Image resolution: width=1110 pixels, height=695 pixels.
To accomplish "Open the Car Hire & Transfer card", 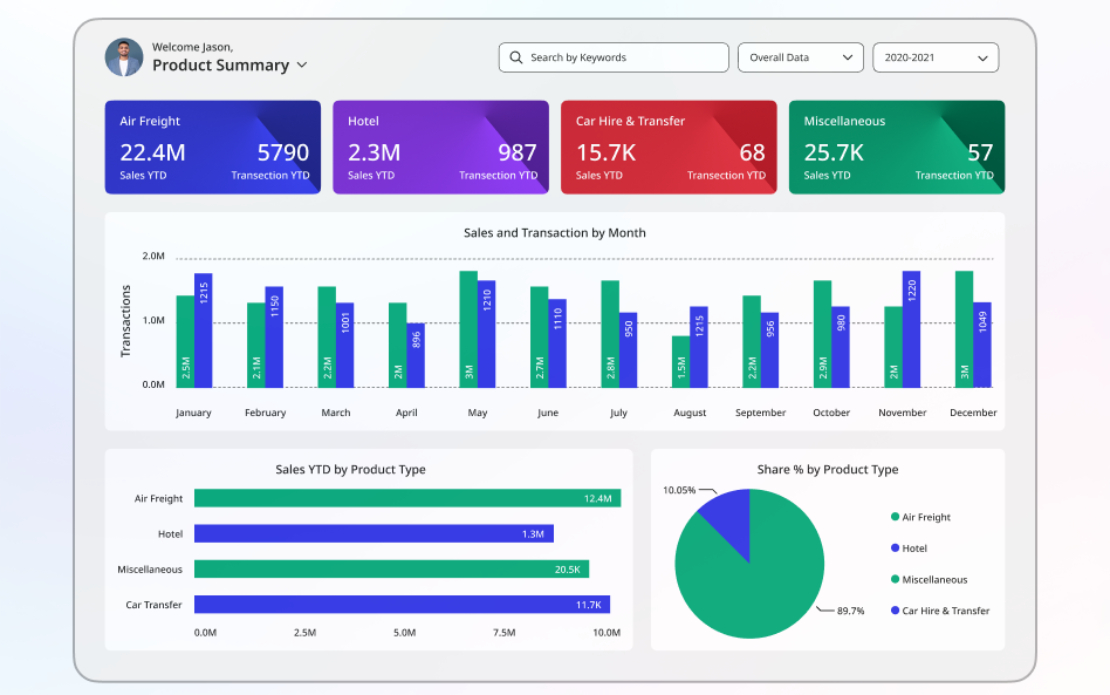I will click(x=668, y=147).
